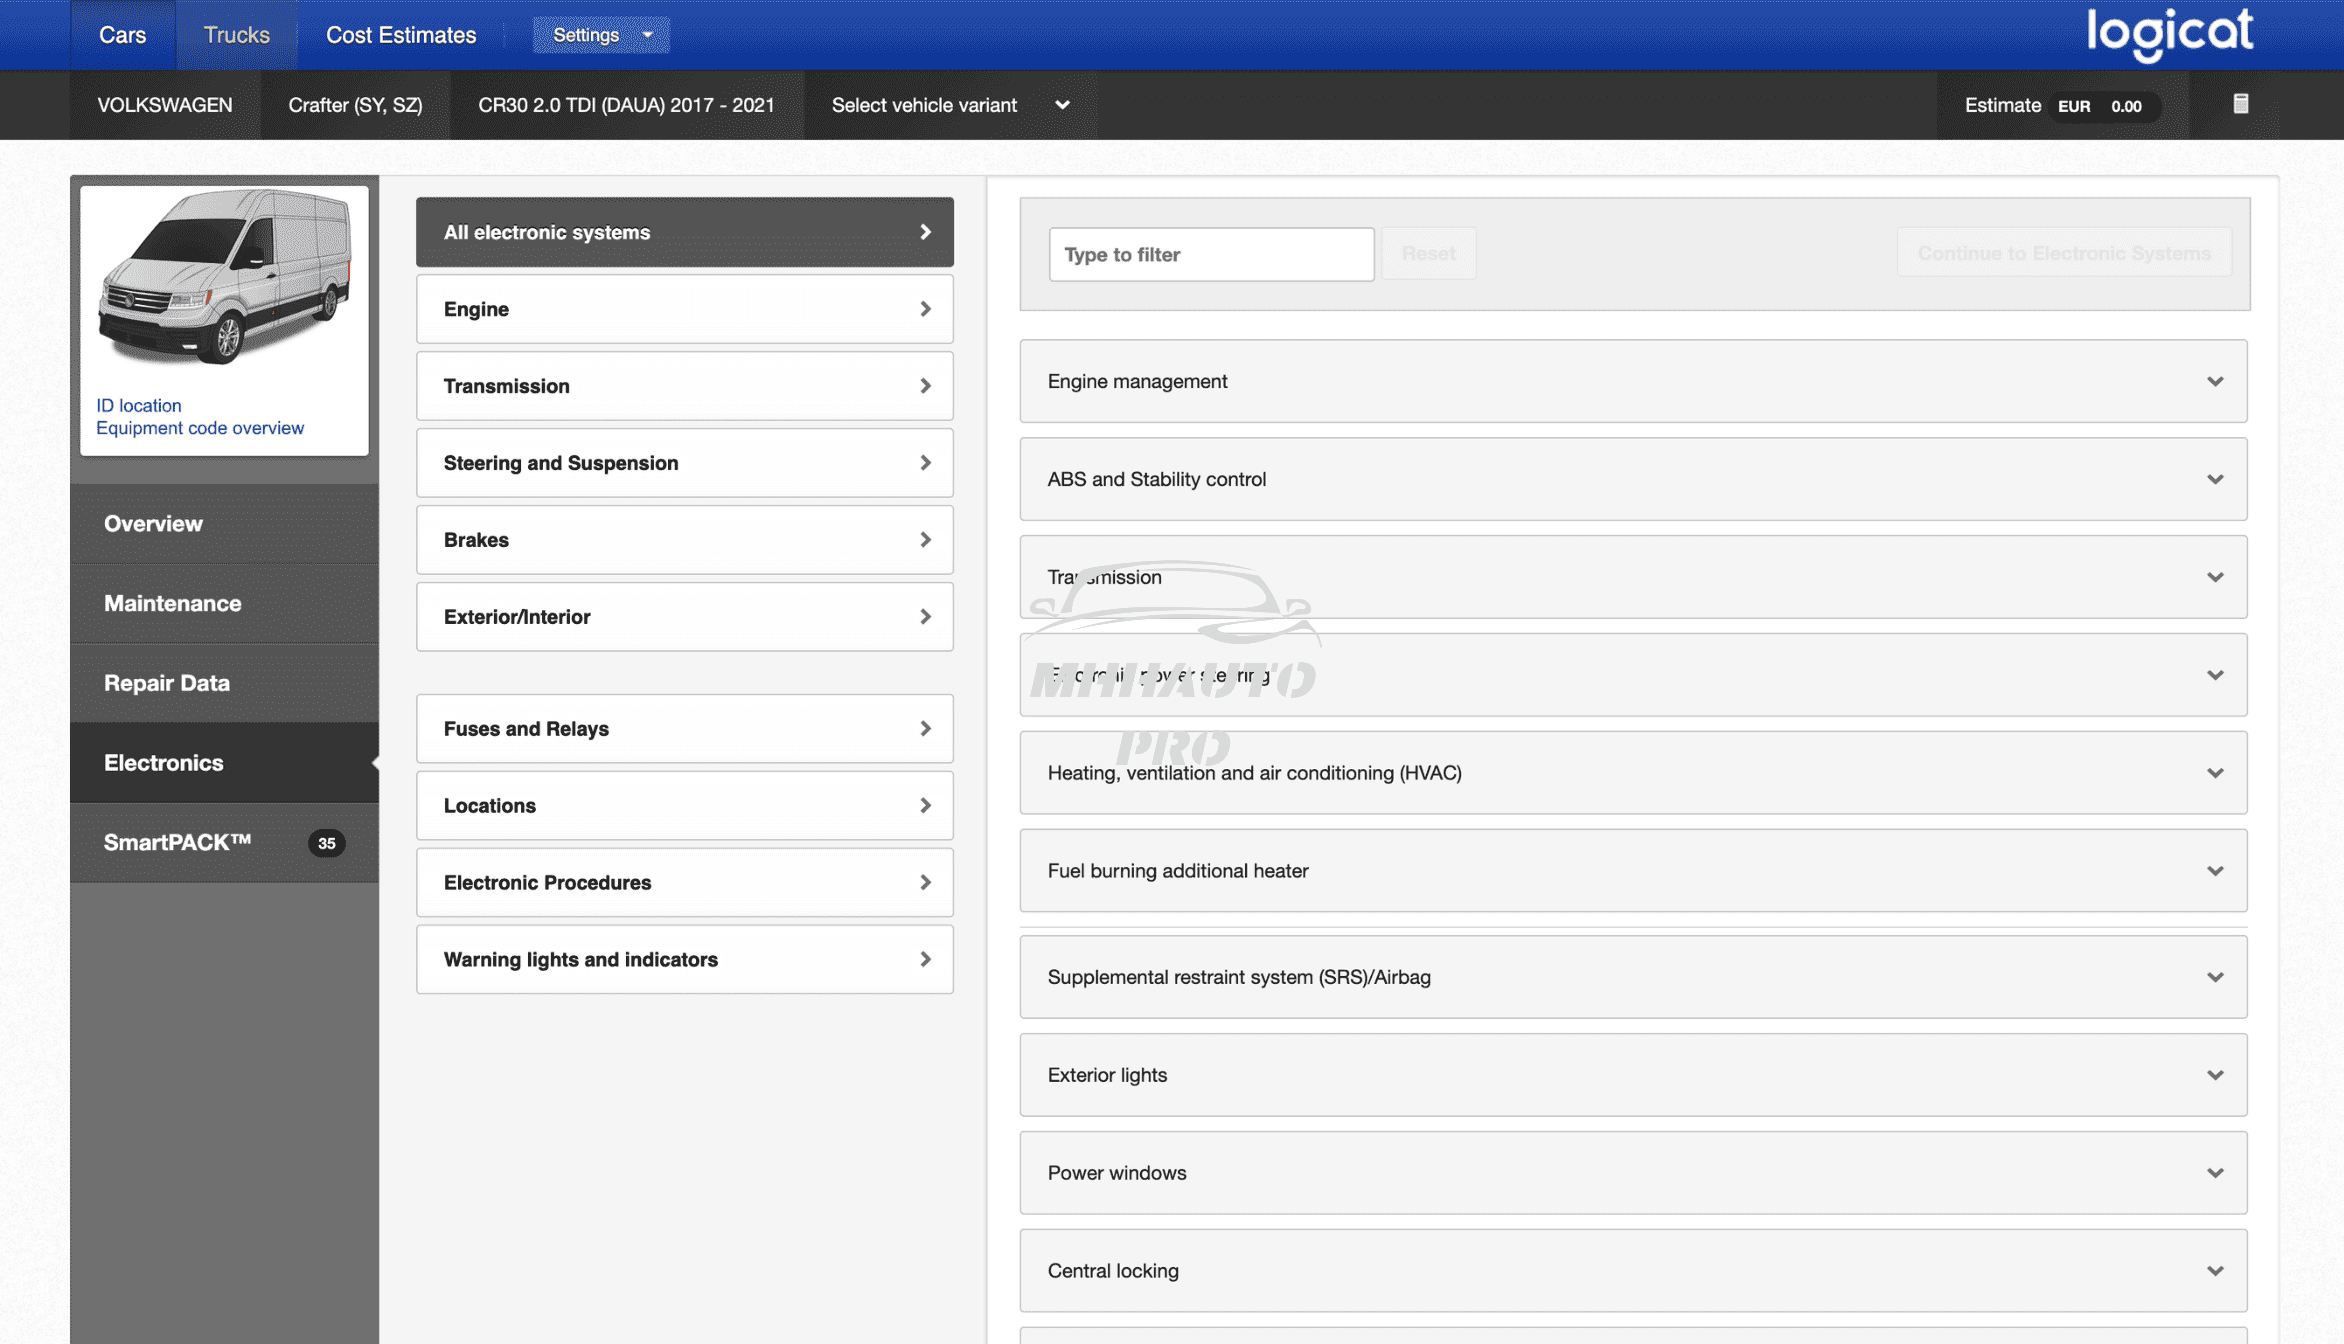Select Warning lights and indicators item
Image resolution: width=2344 pixels, height=1344 pixels.
click(x=684, y=960)
